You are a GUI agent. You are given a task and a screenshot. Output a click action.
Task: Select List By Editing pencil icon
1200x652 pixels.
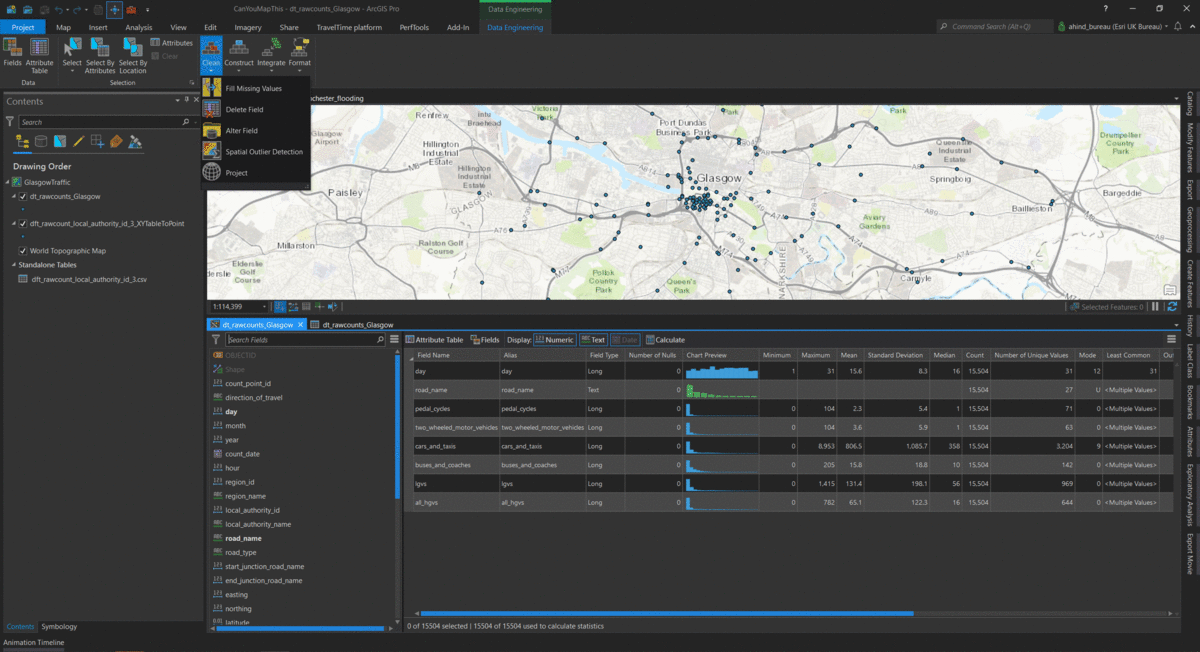pos(79,142)
